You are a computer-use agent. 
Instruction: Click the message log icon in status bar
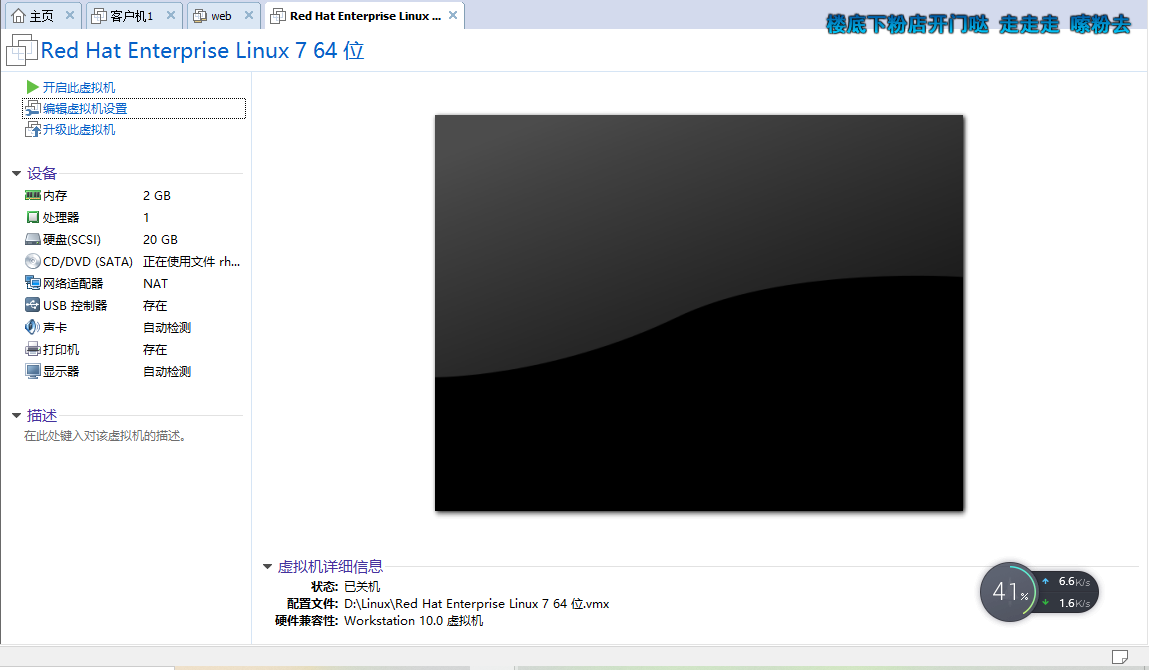pos(1120,657)
